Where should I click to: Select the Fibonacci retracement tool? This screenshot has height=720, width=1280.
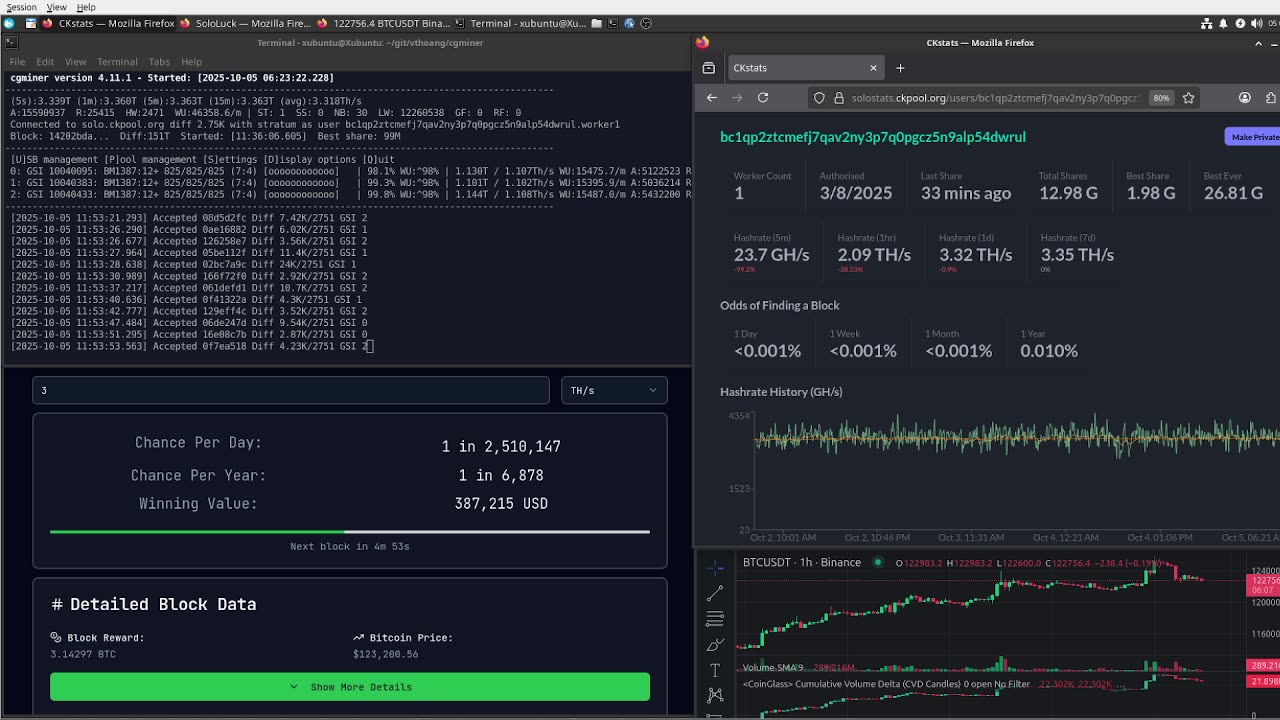[715, 619]
